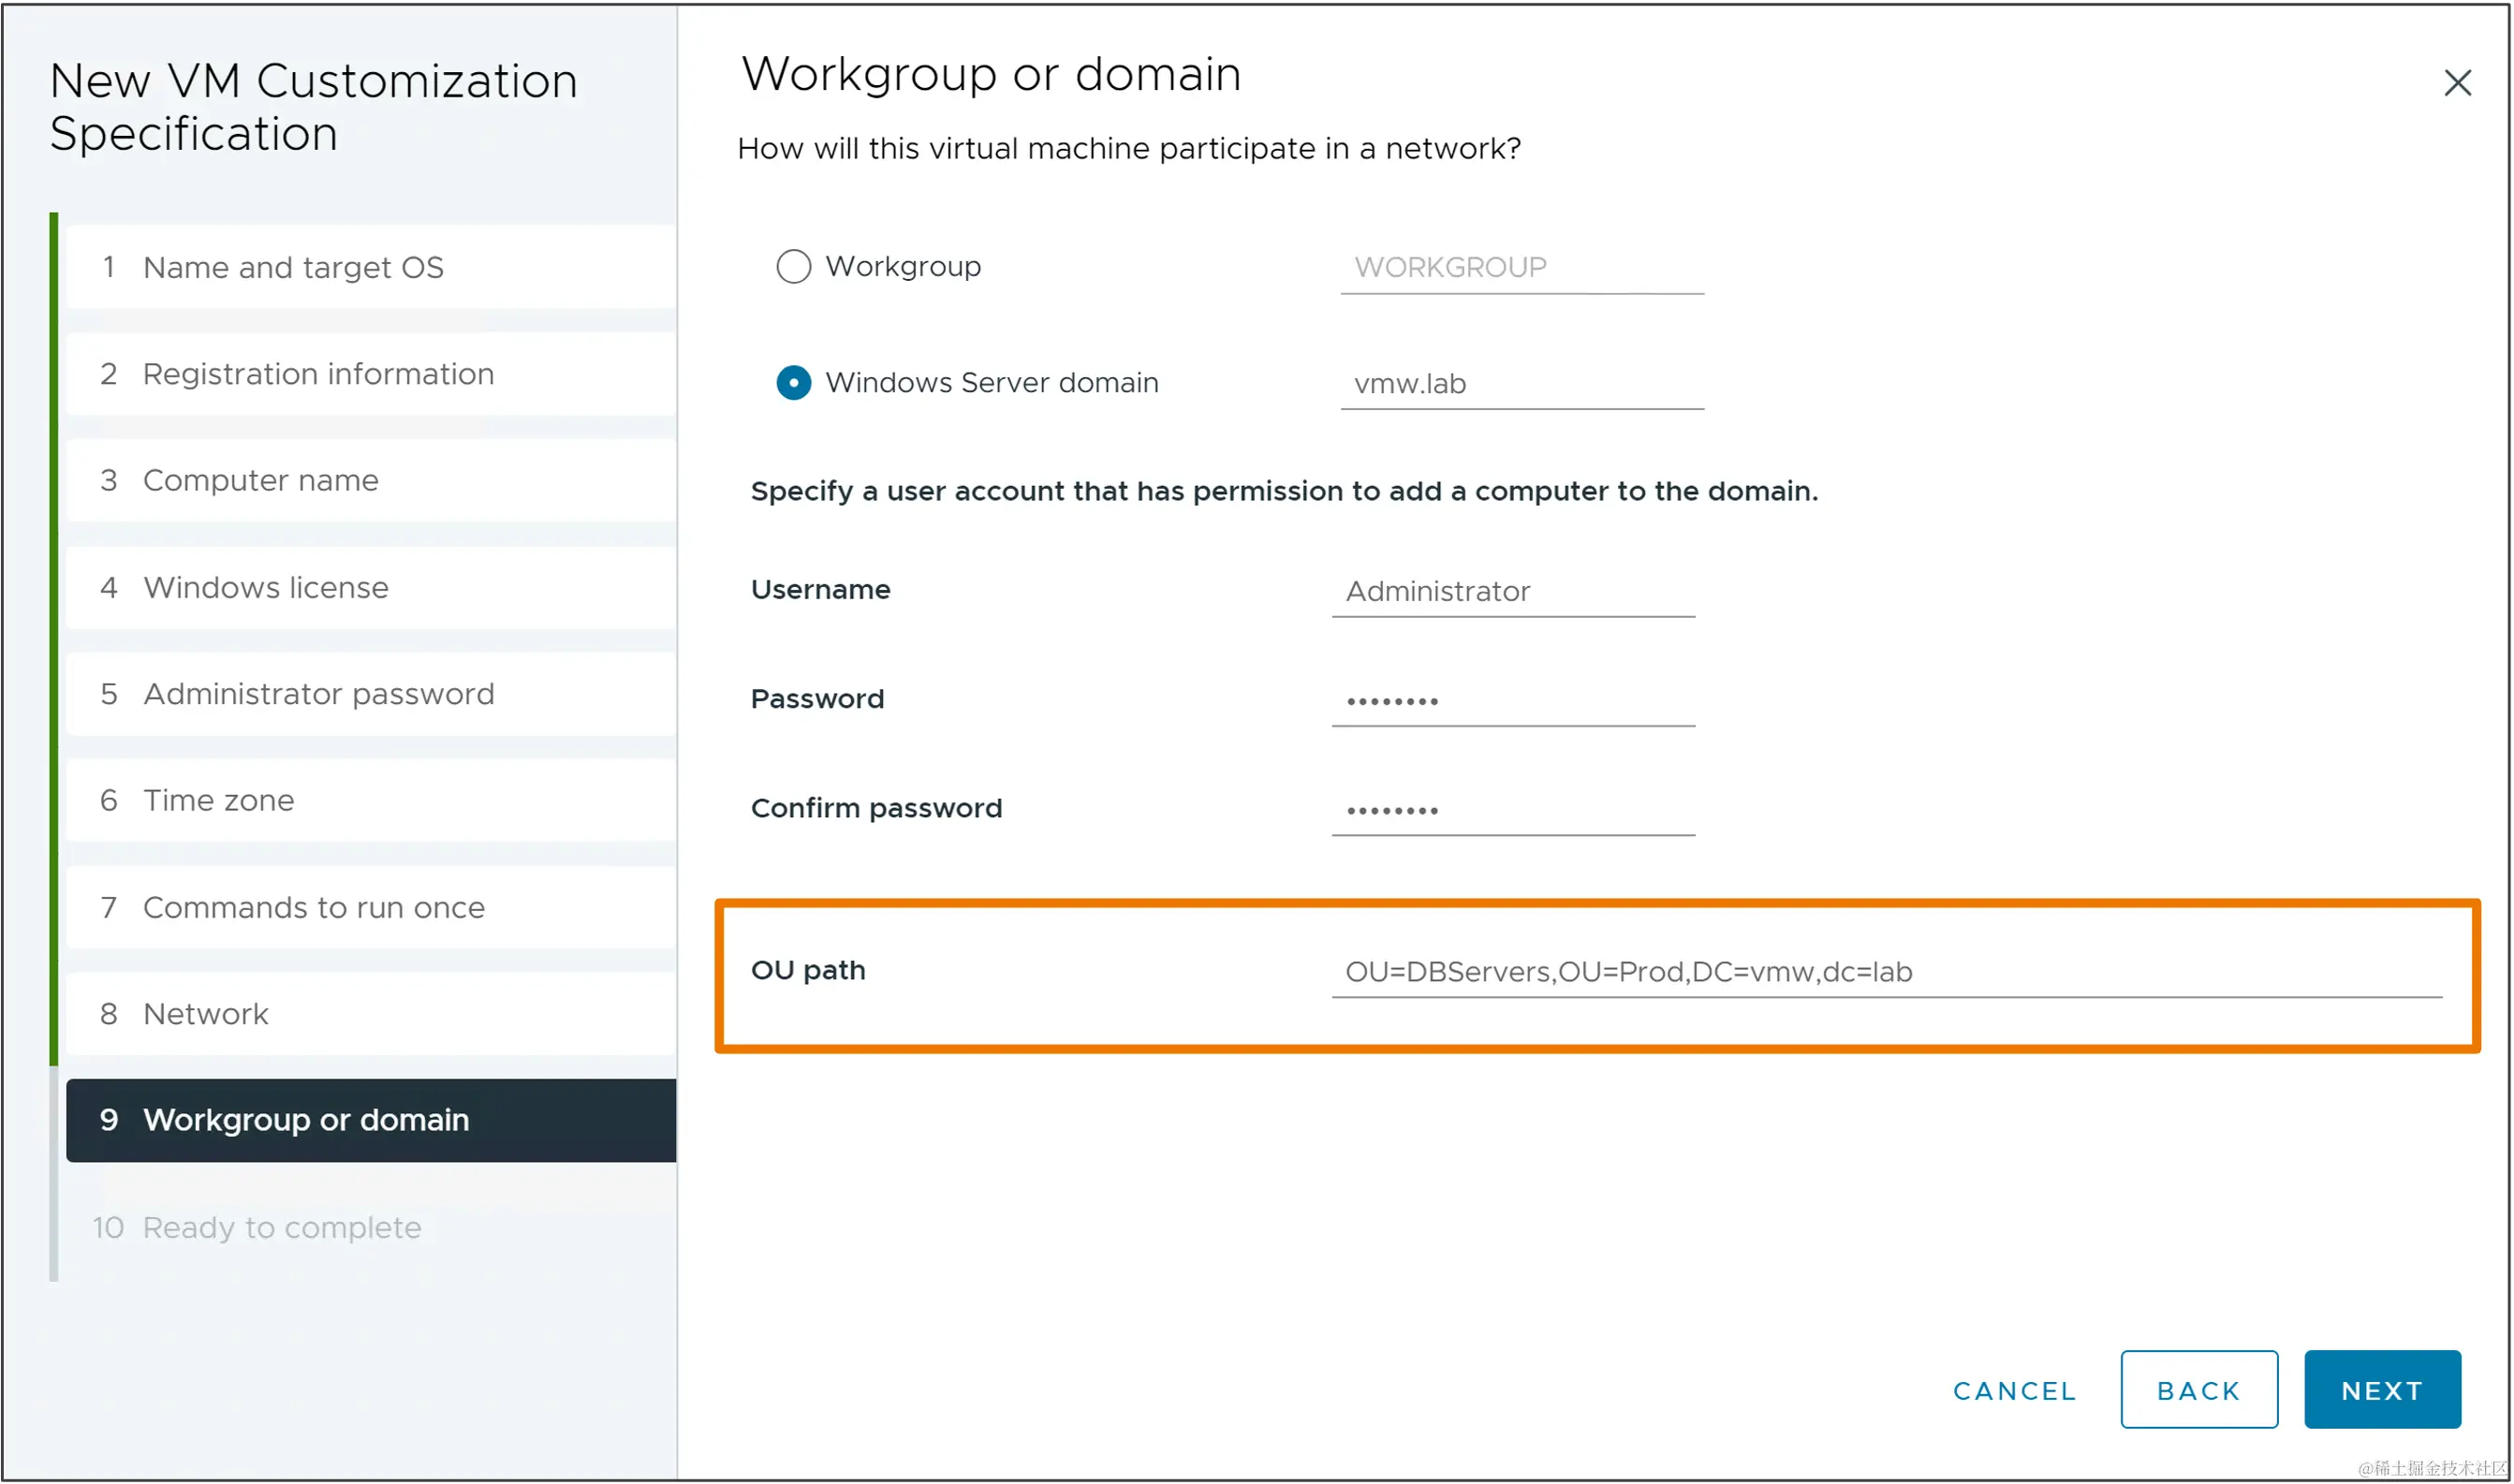This screenshot has width=2514, height=1484.
Task: Focus the Username field containing Administrator
Action: [1512, 592]
